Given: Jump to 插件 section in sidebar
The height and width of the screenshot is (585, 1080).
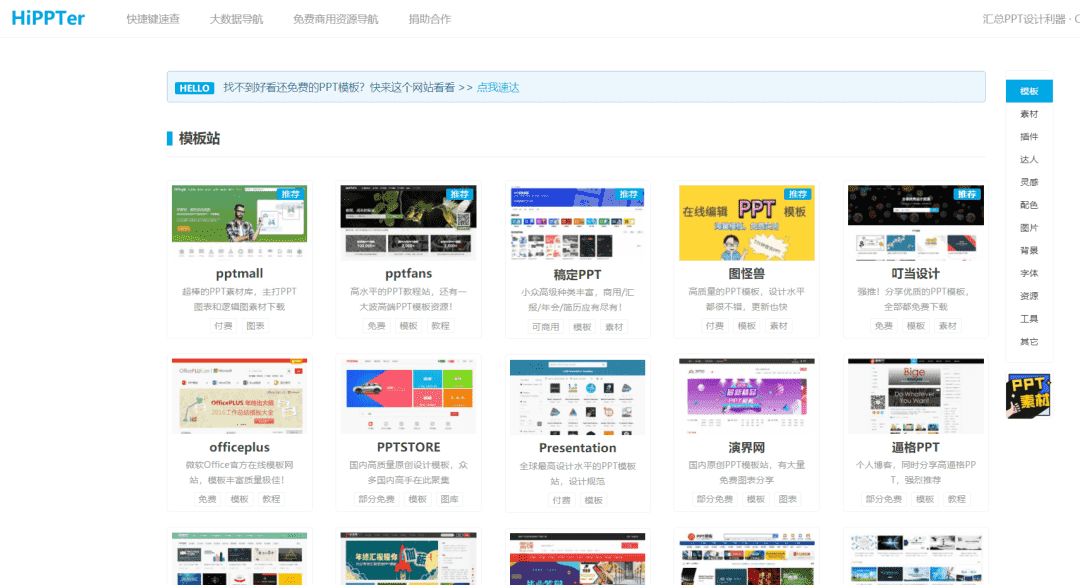Looking at the screenshot, I should click(1029, 136).
